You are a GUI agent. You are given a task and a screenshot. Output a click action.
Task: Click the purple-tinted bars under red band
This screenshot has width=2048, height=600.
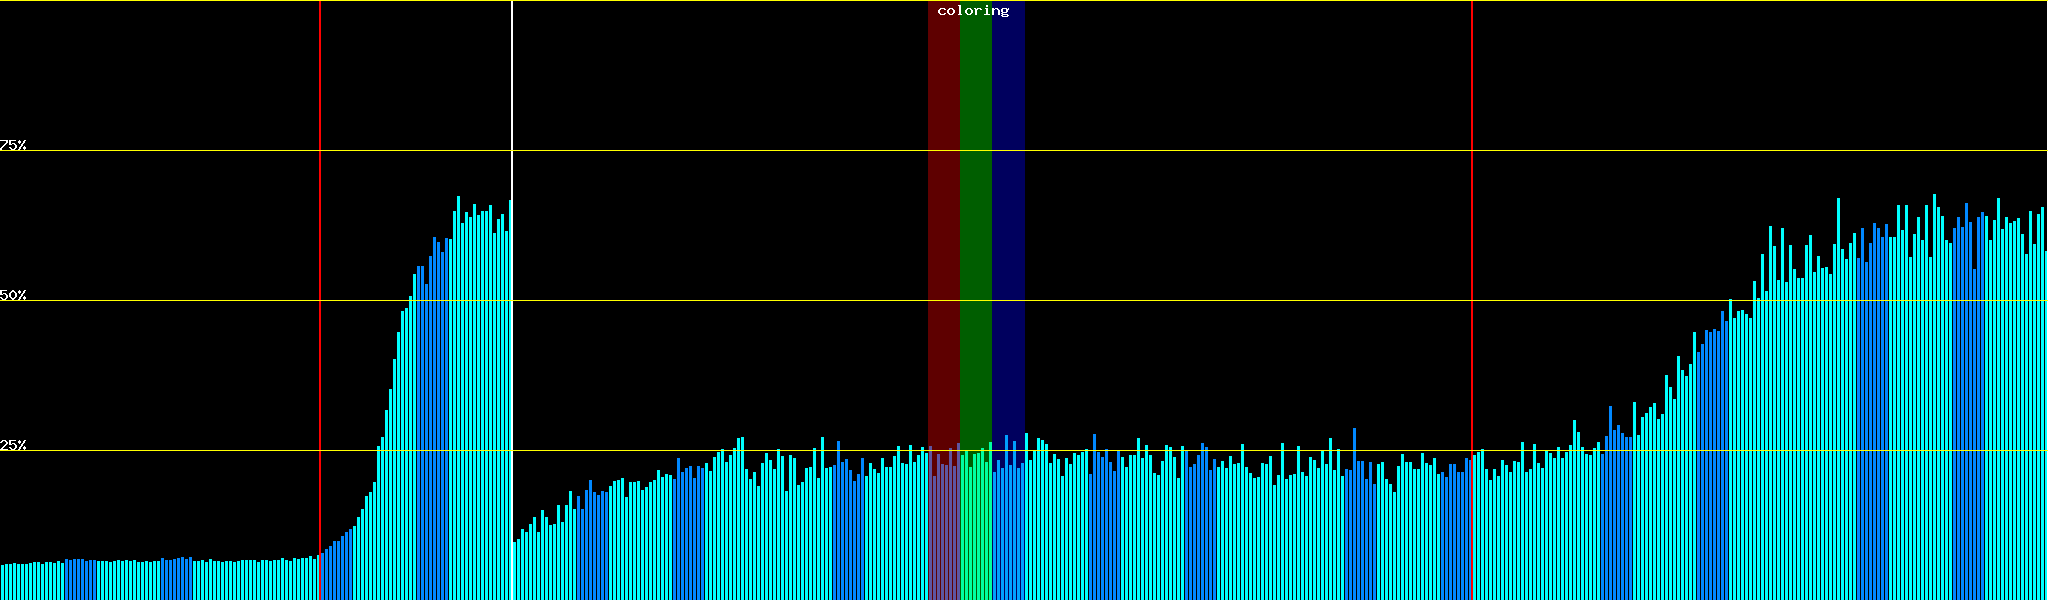click(943, 530)
